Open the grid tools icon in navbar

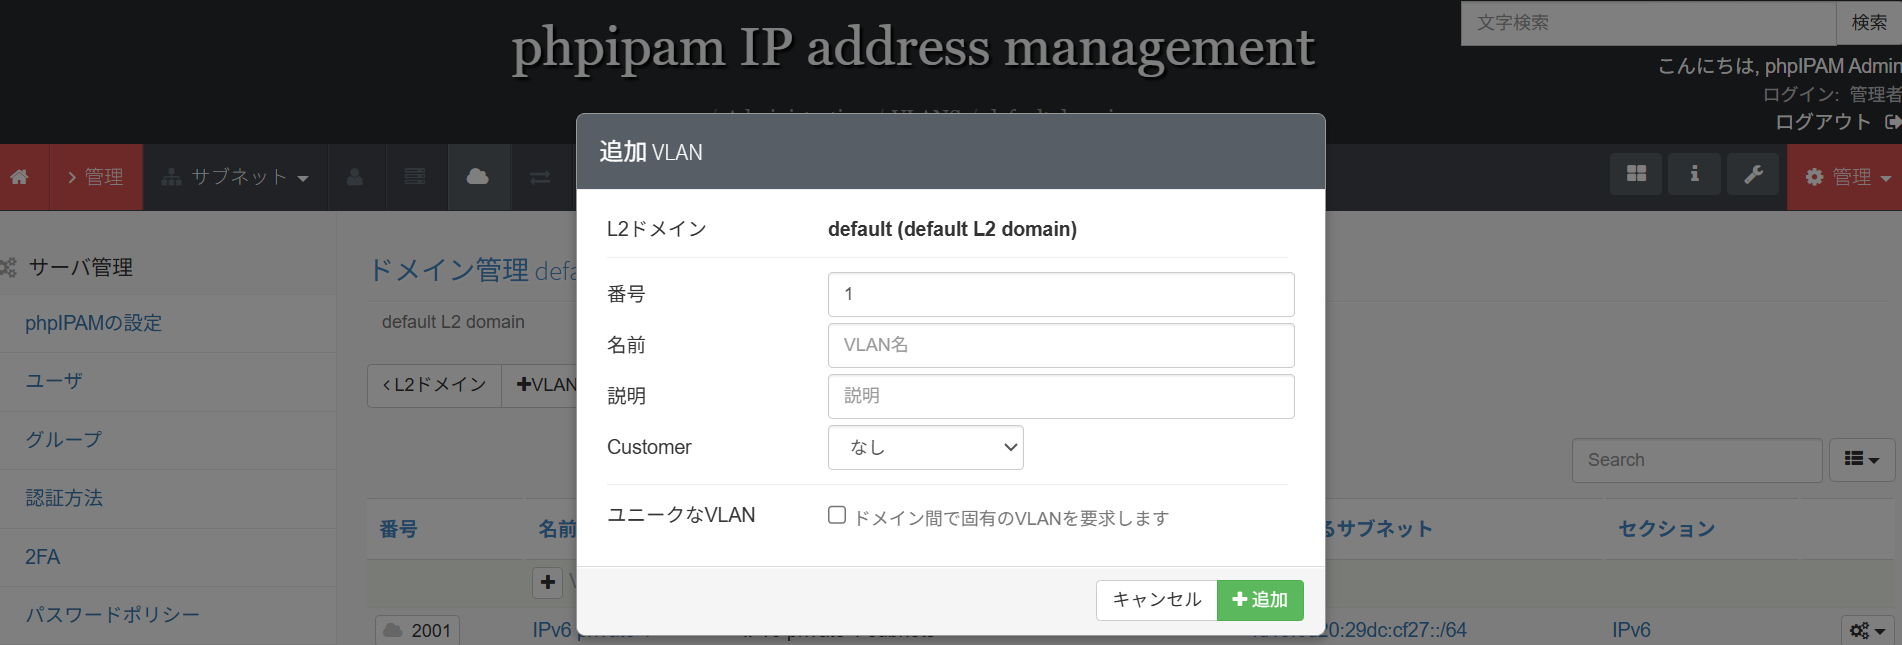1636,174
